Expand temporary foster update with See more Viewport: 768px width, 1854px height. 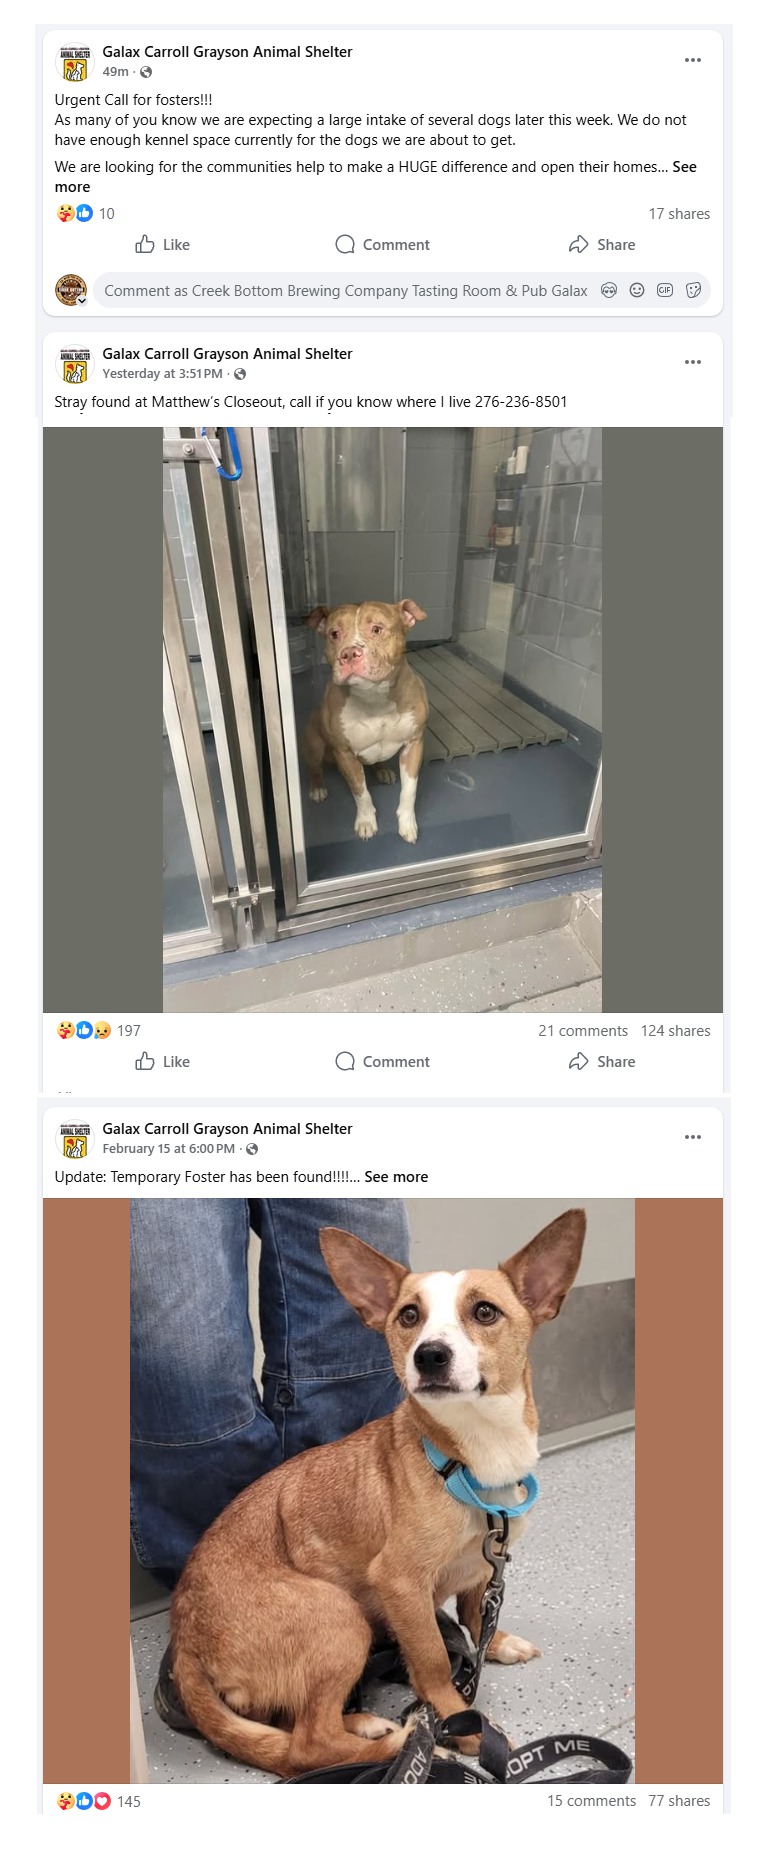coord(396,1177)
